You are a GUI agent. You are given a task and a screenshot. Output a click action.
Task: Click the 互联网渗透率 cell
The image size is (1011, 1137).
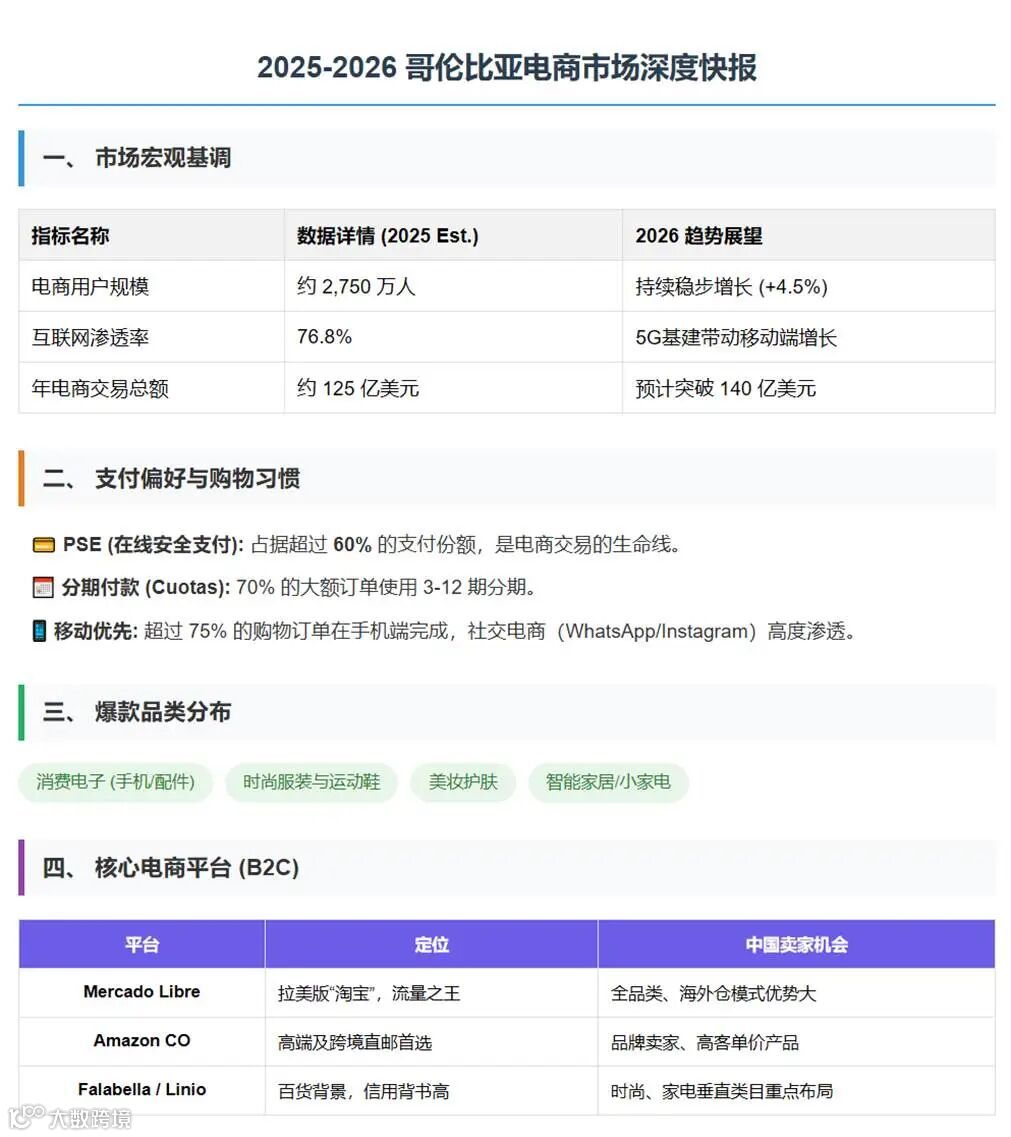(152, 337)
